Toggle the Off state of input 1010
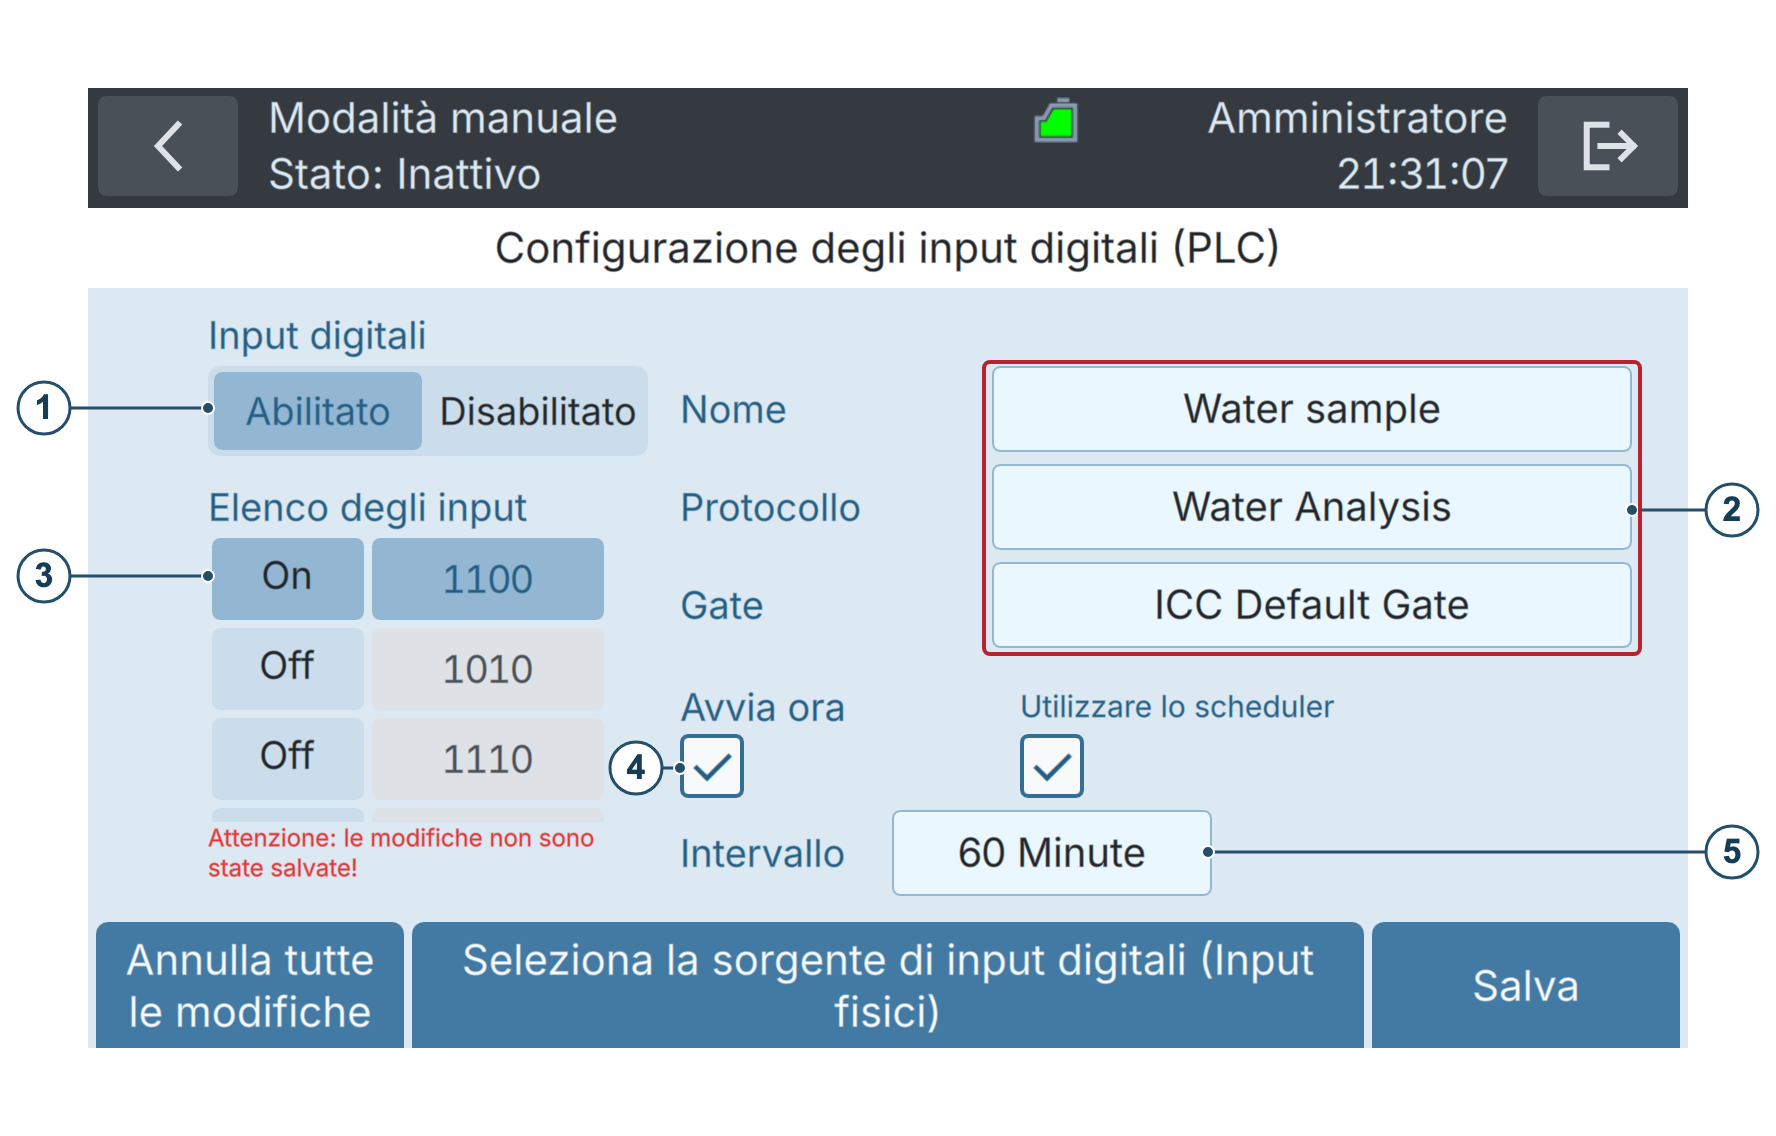Viewport: 1776px width, 1136px height. pyautogui.click(x=288, y=668)
